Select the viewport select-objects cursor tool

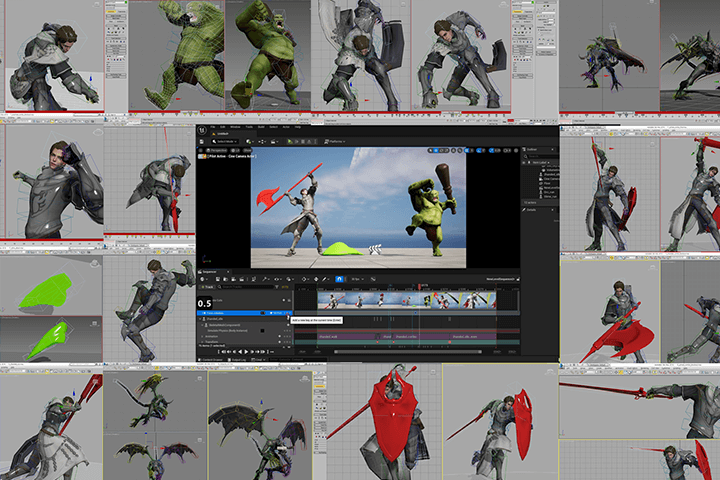430,151
